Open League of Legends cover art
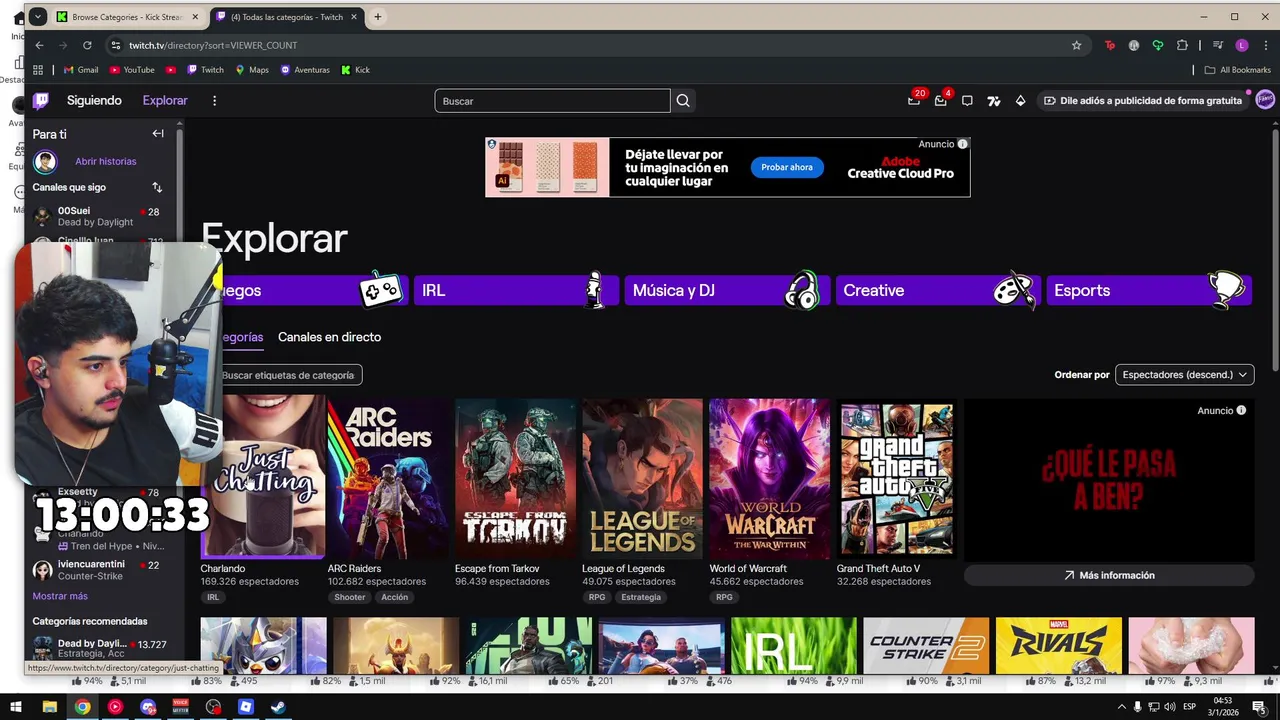The width and height of the screenshot is (1280, 720). [x=642, y=479]
